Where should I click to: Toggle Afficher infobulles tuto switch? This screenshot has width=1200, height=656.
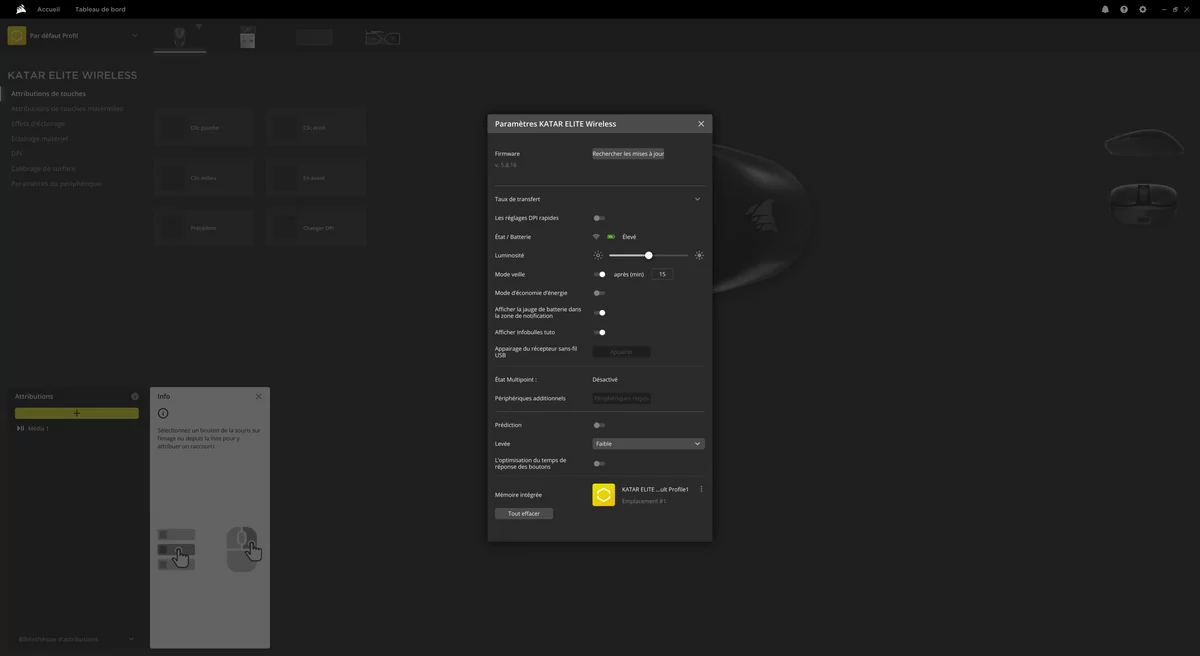[x=599, y=332]
